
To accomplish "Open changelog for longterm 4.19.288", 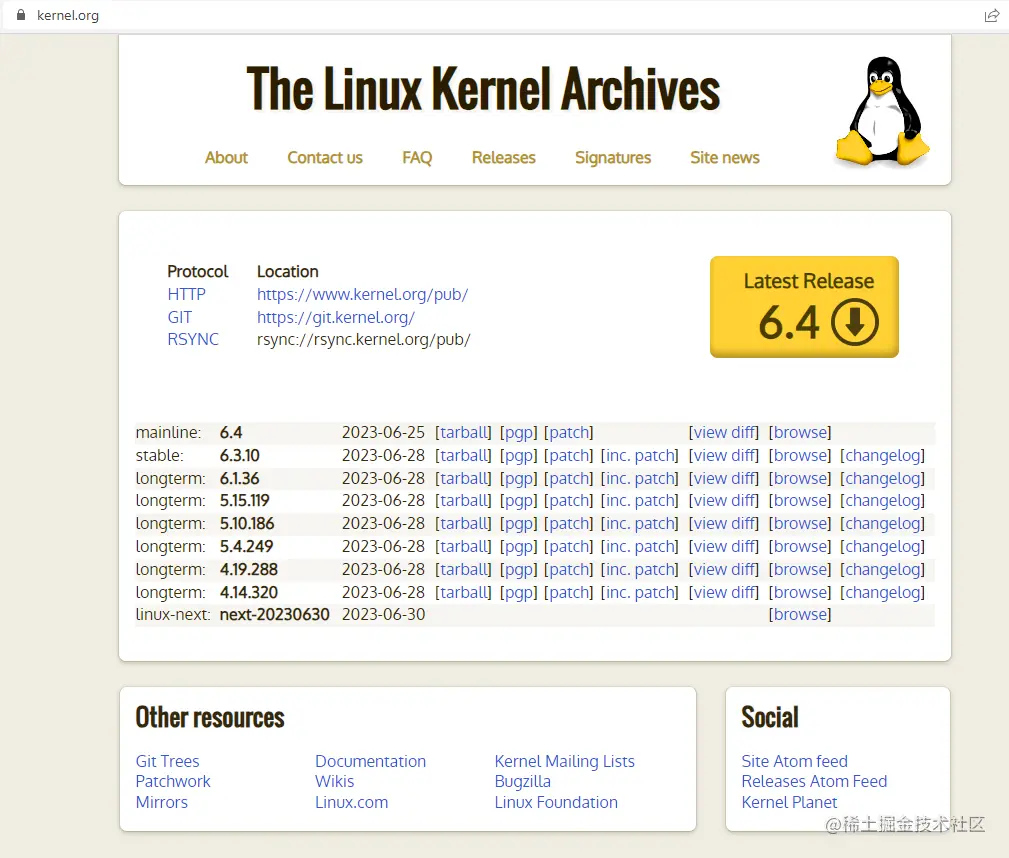I will [x=882, y=570].
